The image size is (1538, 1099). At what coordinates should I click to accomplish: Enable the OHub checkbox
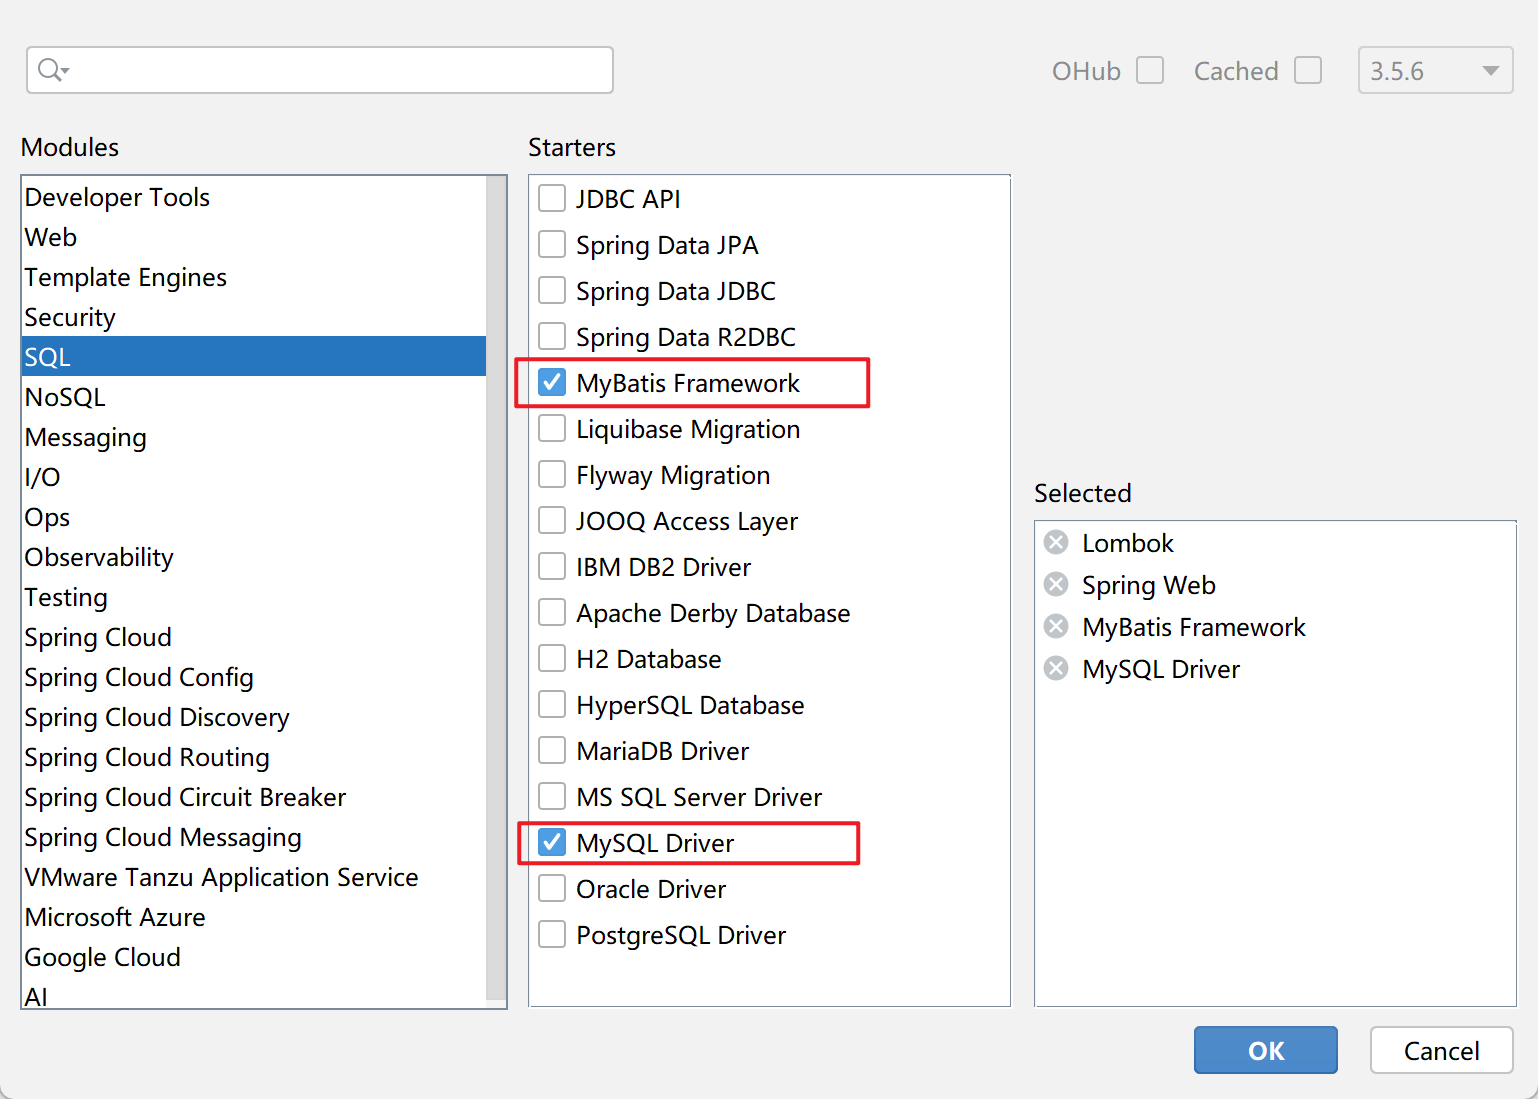click(x=1150, y=70)
